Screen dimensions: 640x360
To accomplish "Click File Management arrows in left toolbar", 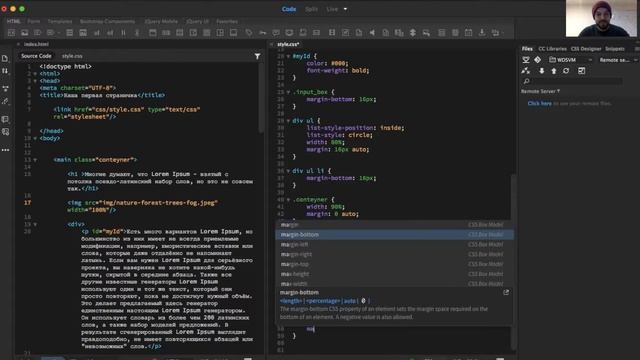I will coord(5,71).
